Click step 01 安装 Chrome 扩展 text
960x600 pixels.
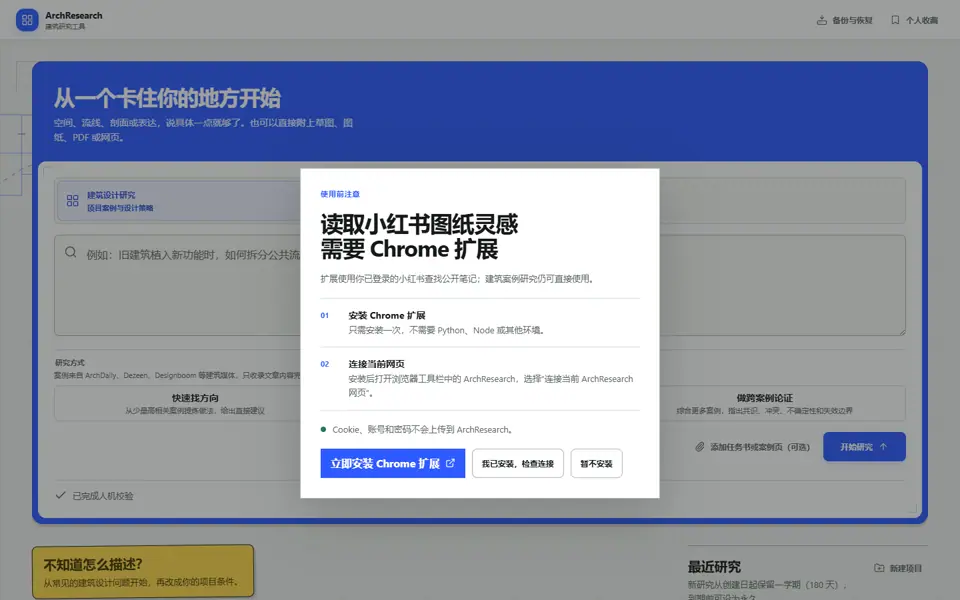[387, 315]
